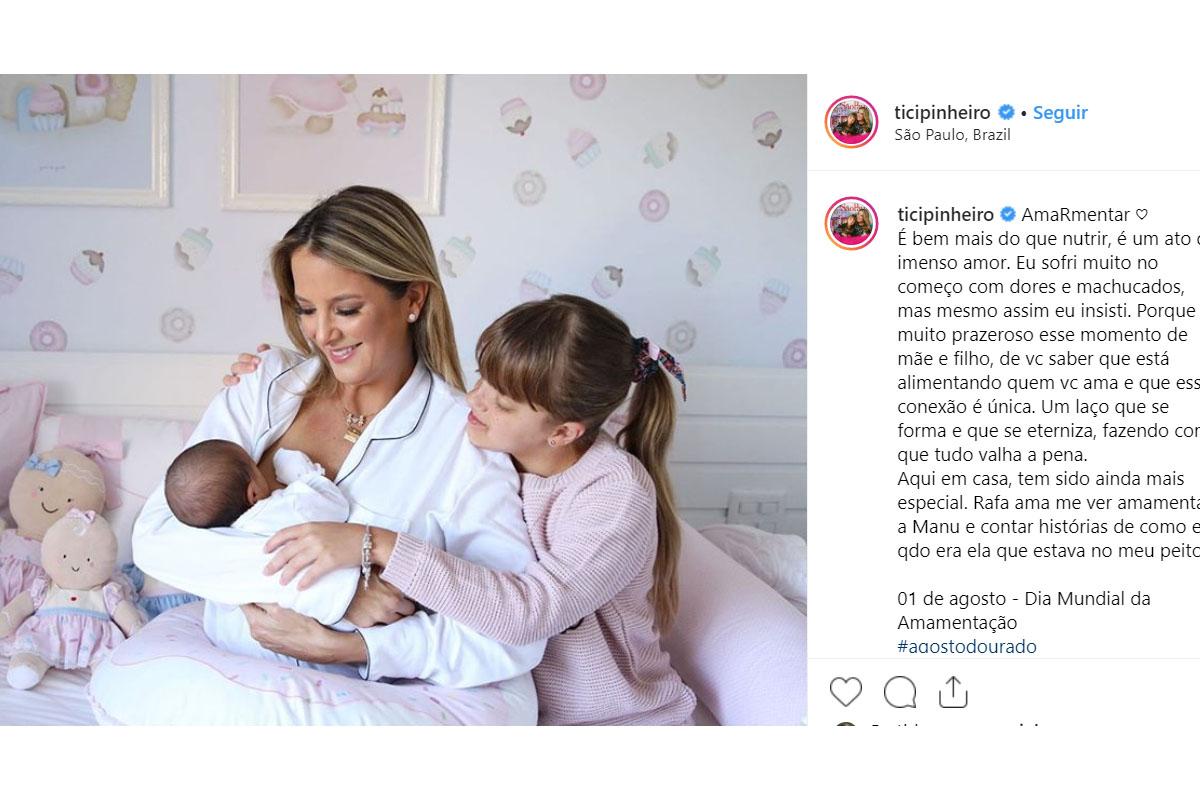
Task: Click the verified badge in the caption line
Action: [x=1008, y=215]
